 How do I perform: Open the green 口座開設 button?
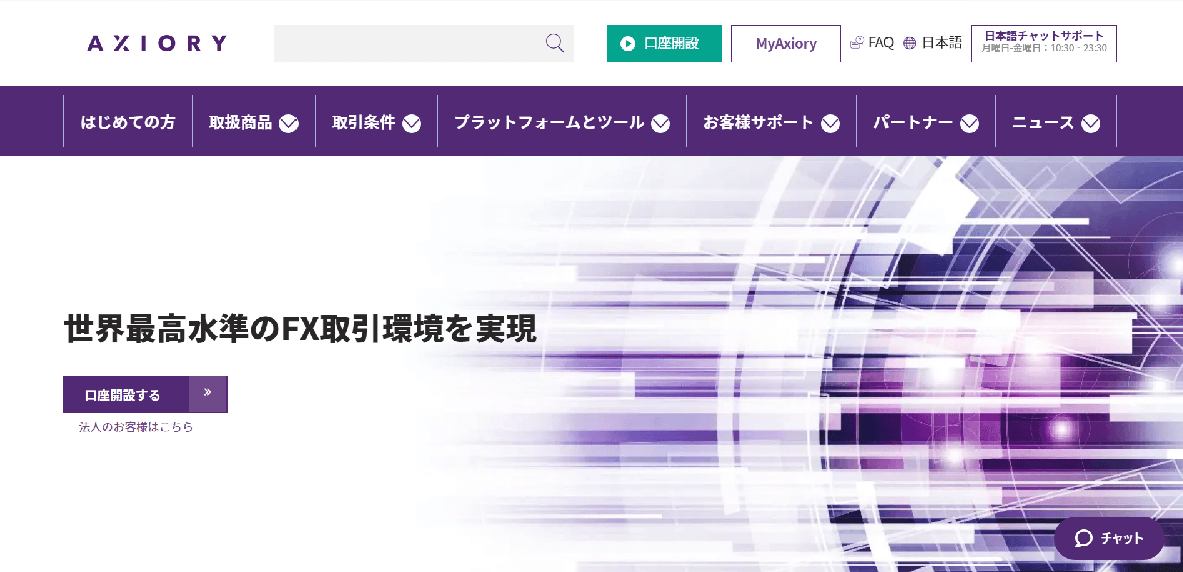[x=664, y=44]
